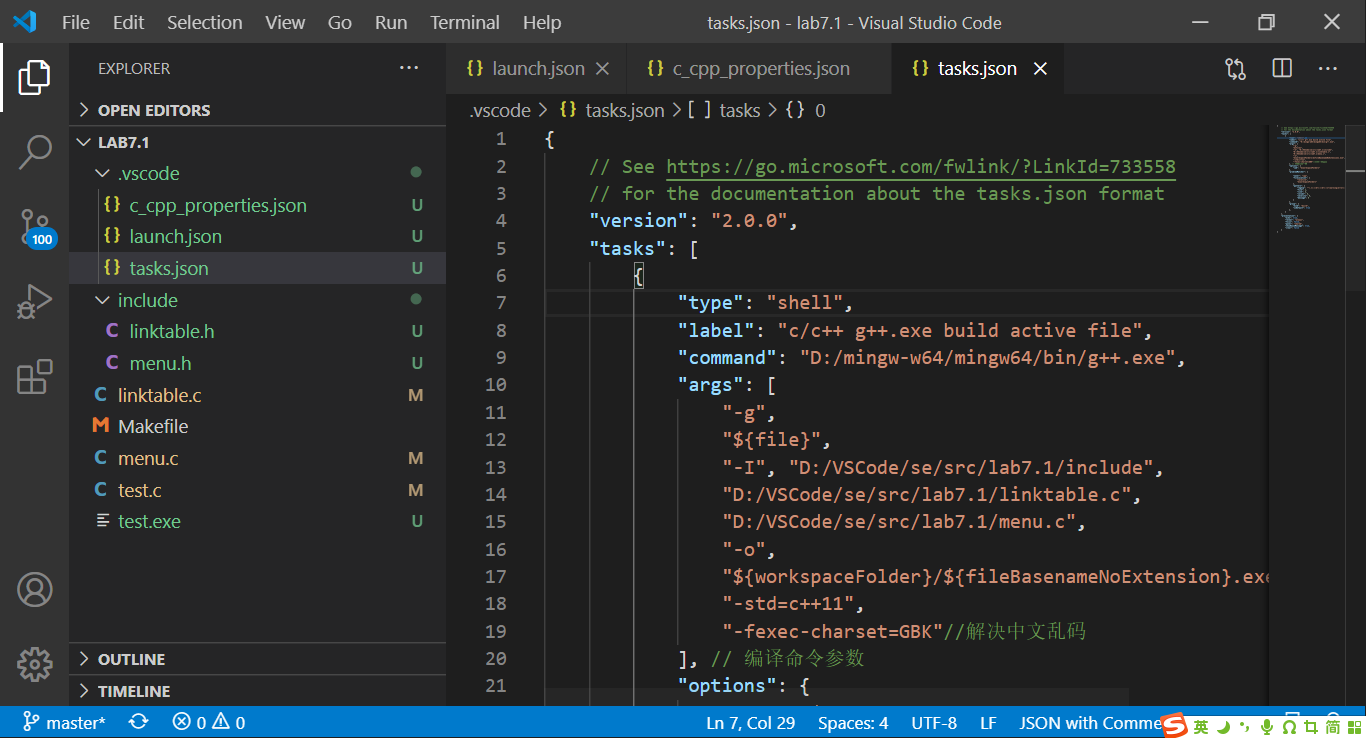Click Ln 7, Col 29 cursor position
Viewport: 1366px width, 738px height.
coord(751,722)
